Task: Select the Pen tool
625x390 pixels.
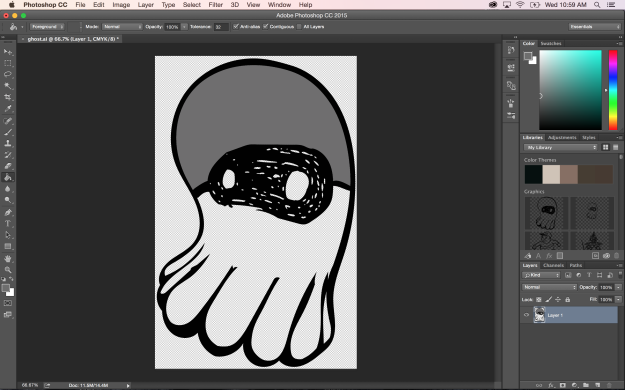Action: coord(8,212)
